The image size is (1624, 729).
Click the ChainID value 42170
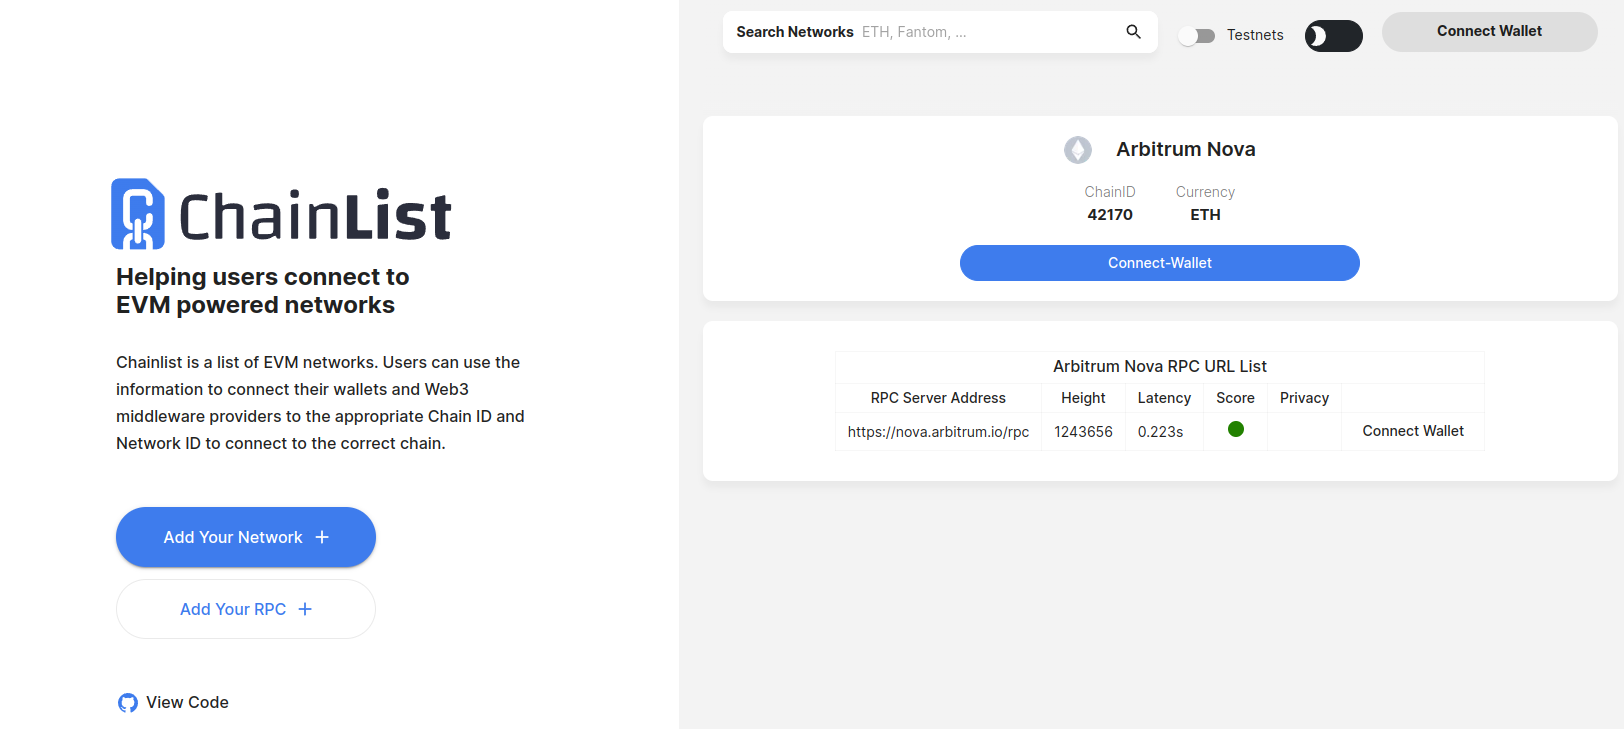coord(1110,215)
